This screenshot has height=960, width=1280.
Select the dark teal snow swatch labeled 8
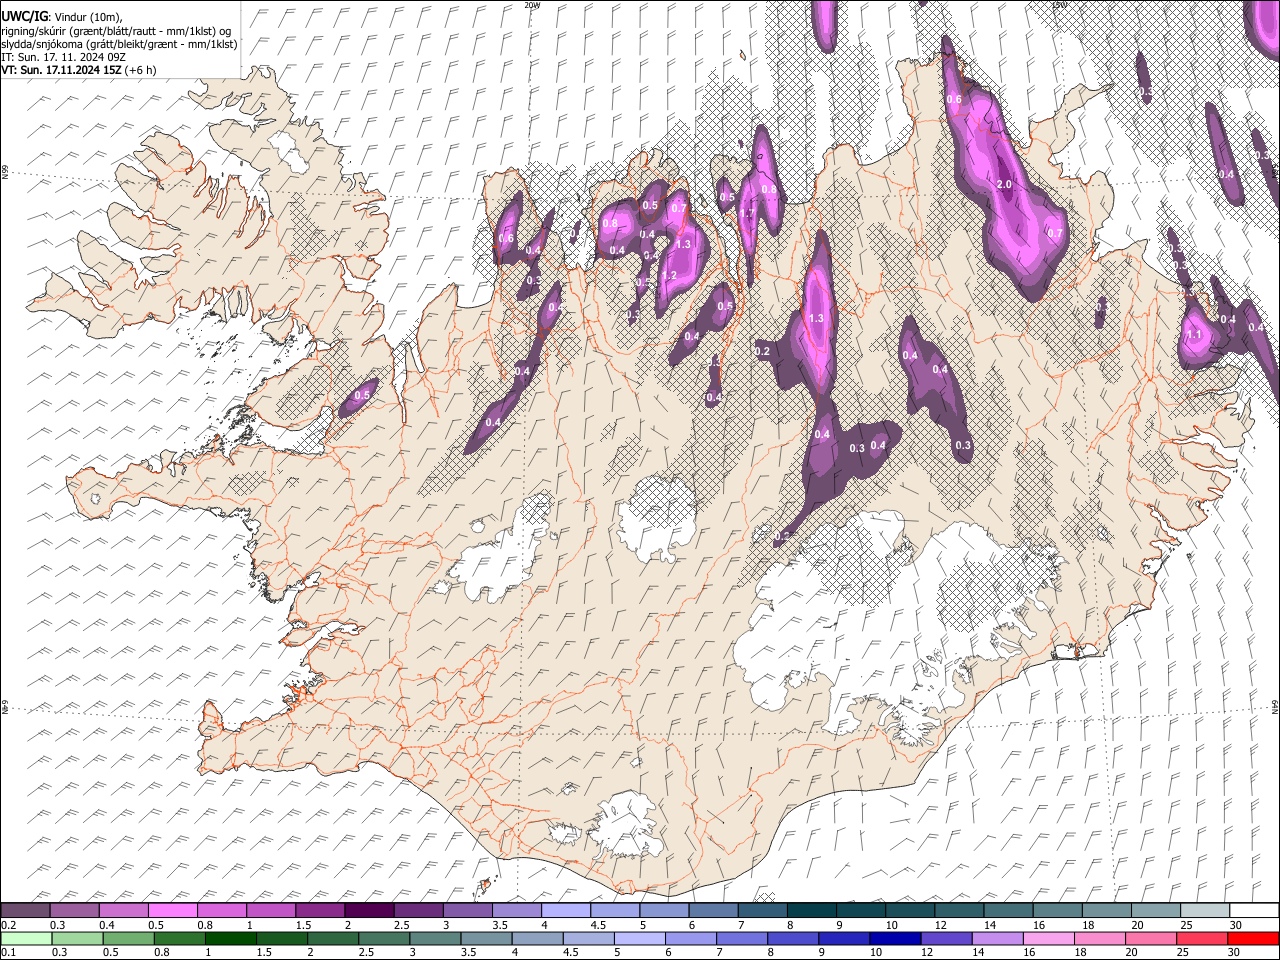click(812, 911)
